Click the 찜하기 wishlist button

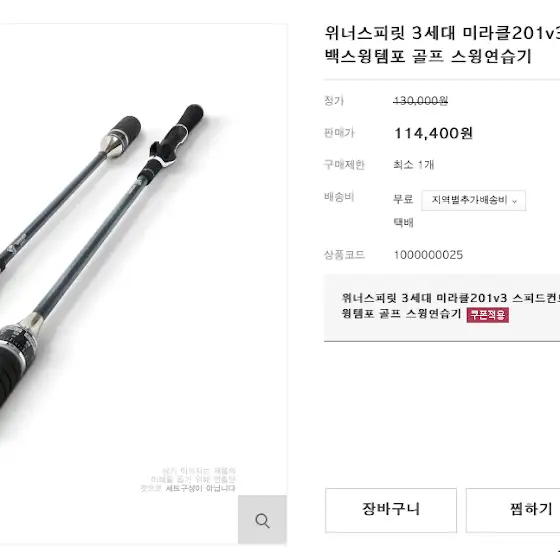tap(513, 510)
